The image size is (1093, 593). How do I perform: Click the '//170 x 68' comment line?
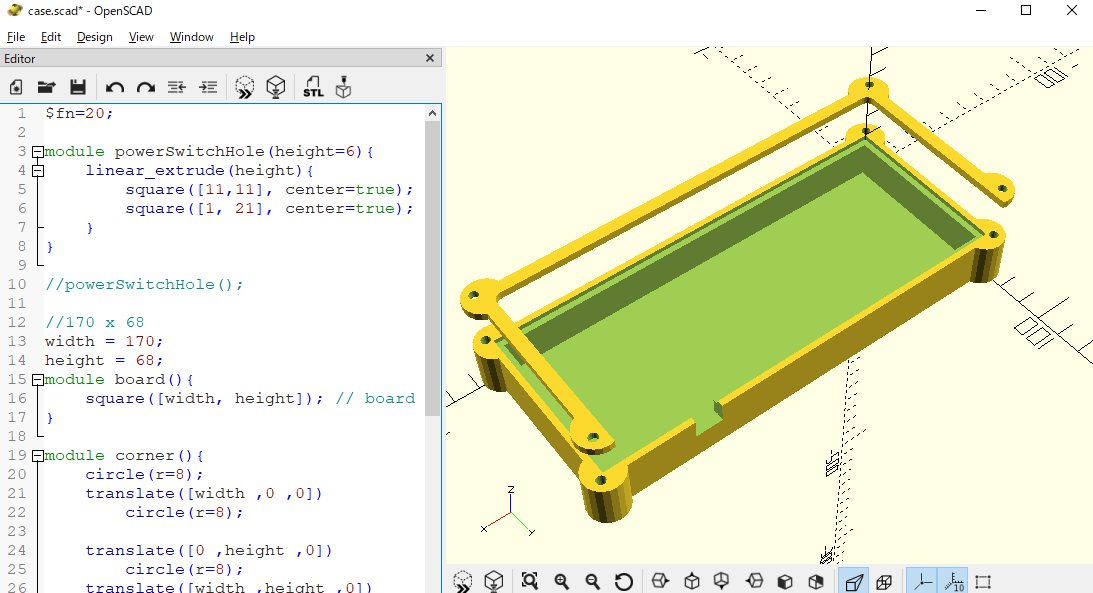94,322
